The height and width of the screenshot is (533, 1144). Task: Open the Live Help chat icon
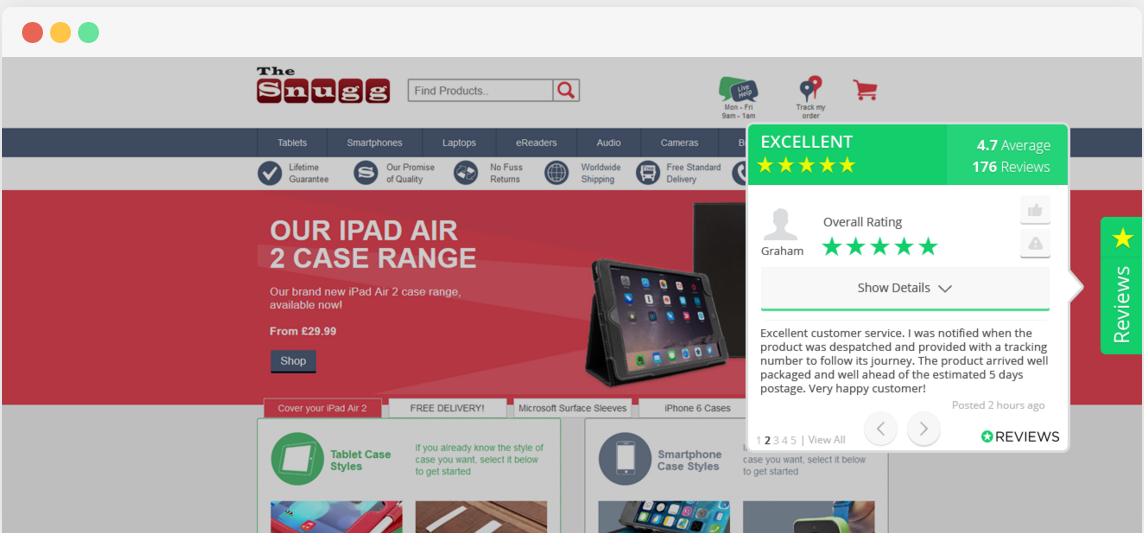point(738,90)
